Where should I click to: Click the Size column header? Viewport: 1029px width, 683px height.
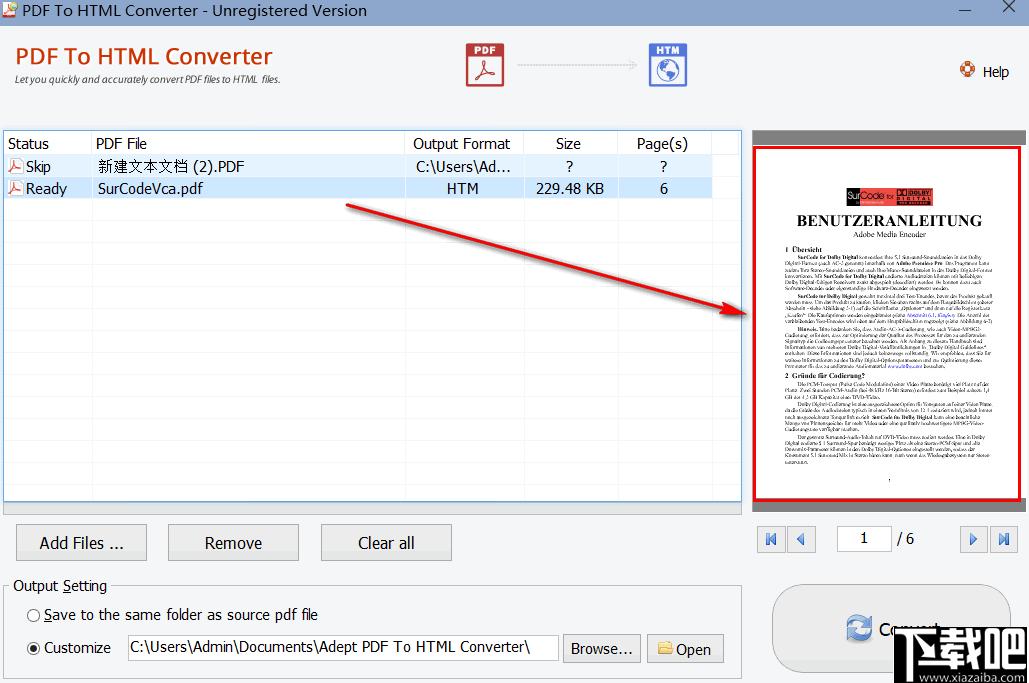pyautogui.click(x=568, y=144)
